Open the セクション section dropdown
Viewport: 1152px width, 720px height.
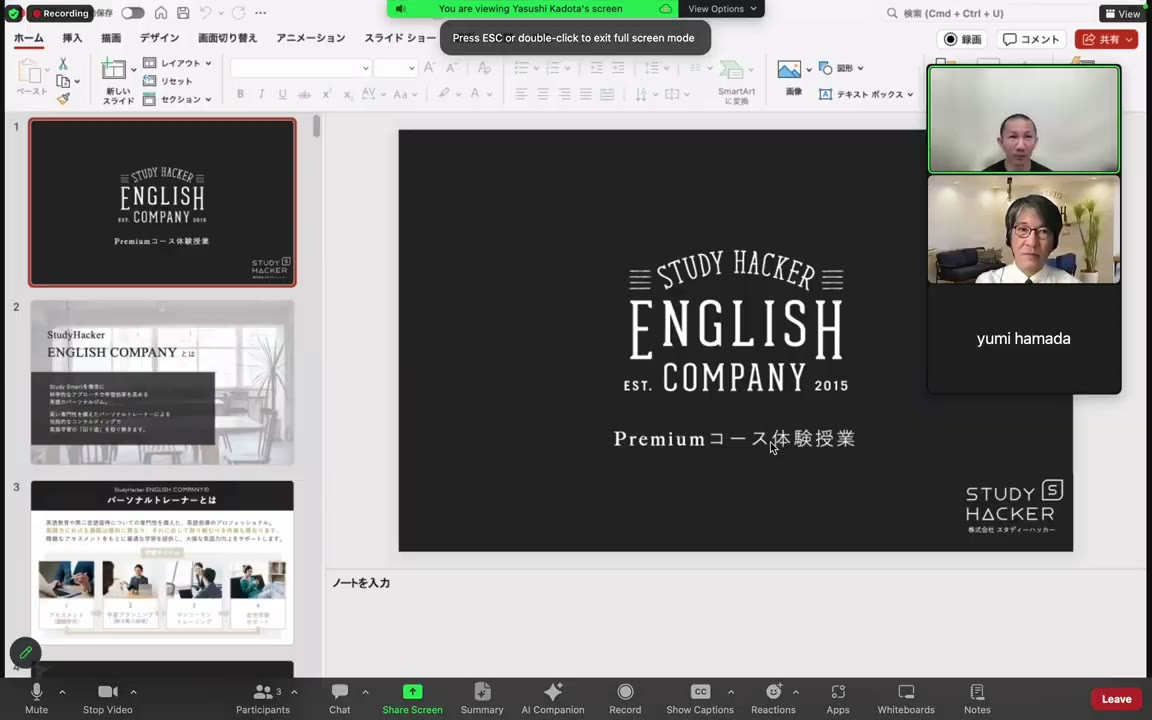click(178, 99)
